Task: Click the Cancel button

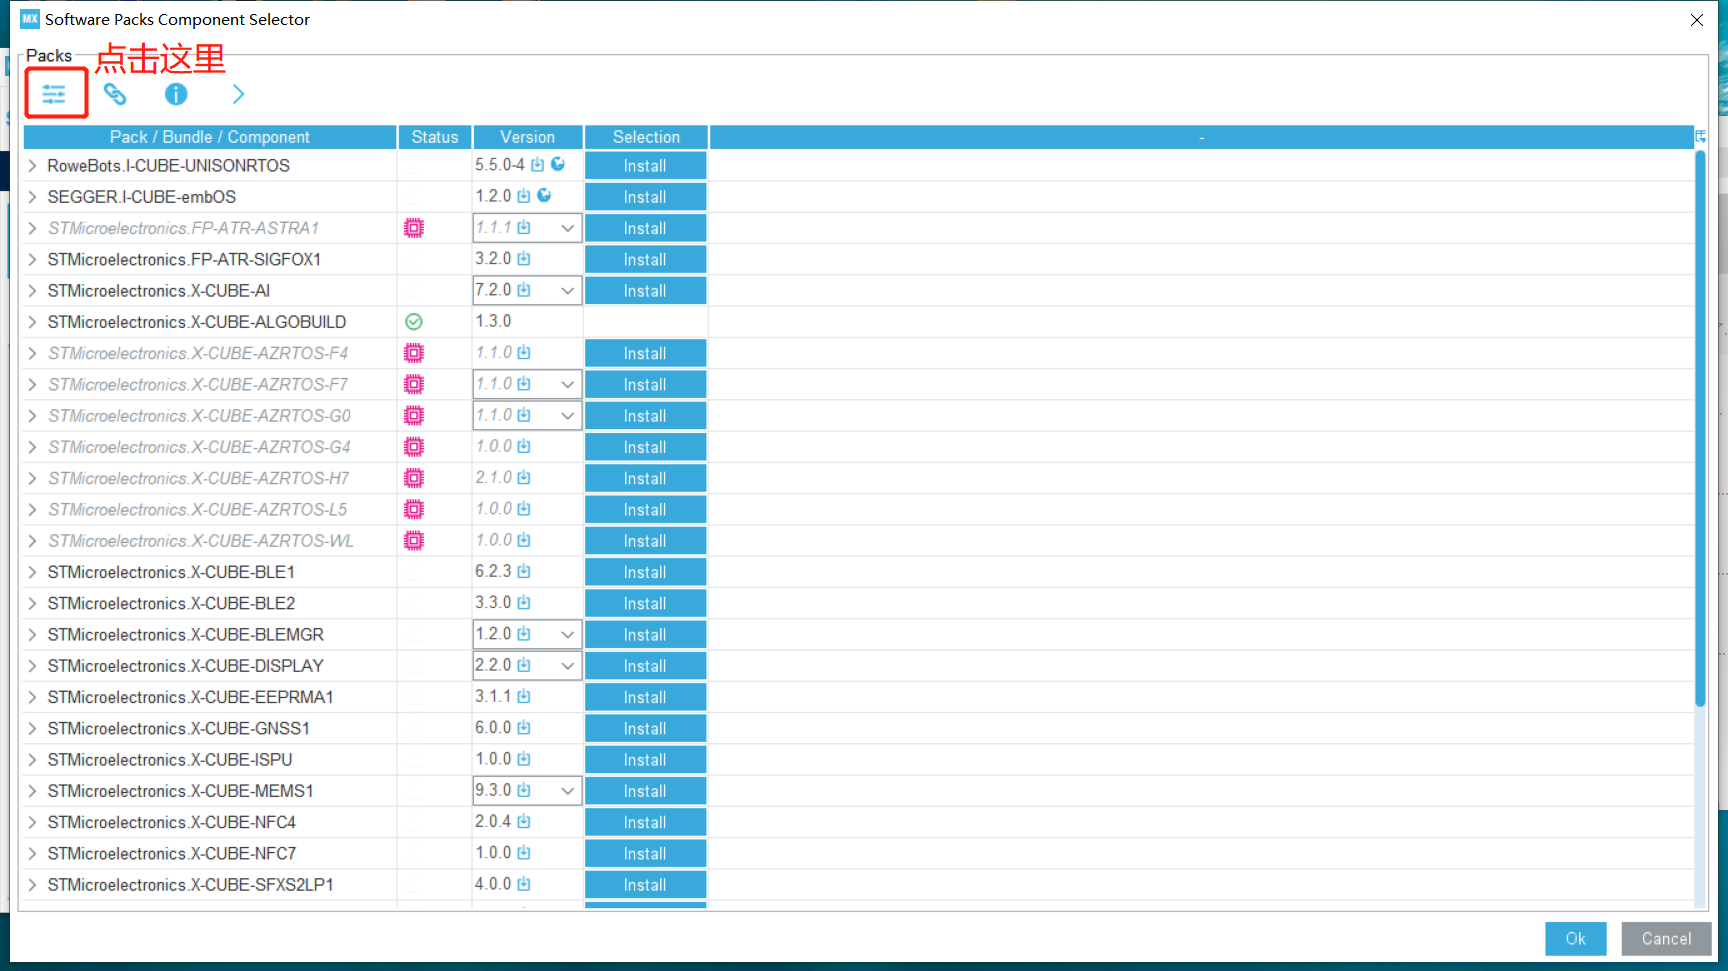Action: coord(1666,938)
